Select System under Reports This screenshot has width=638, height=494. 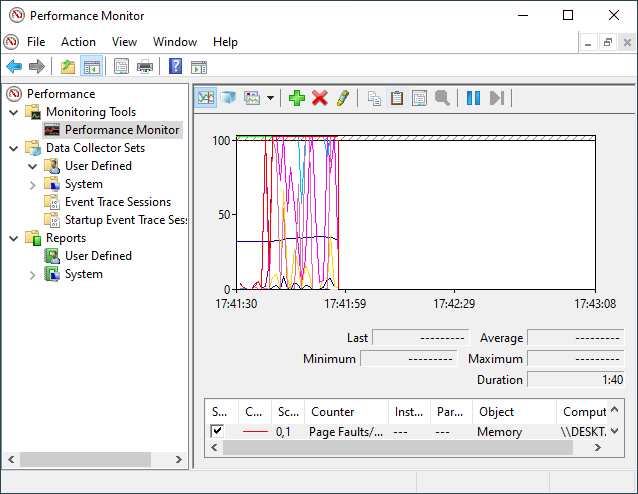(83, 274)
